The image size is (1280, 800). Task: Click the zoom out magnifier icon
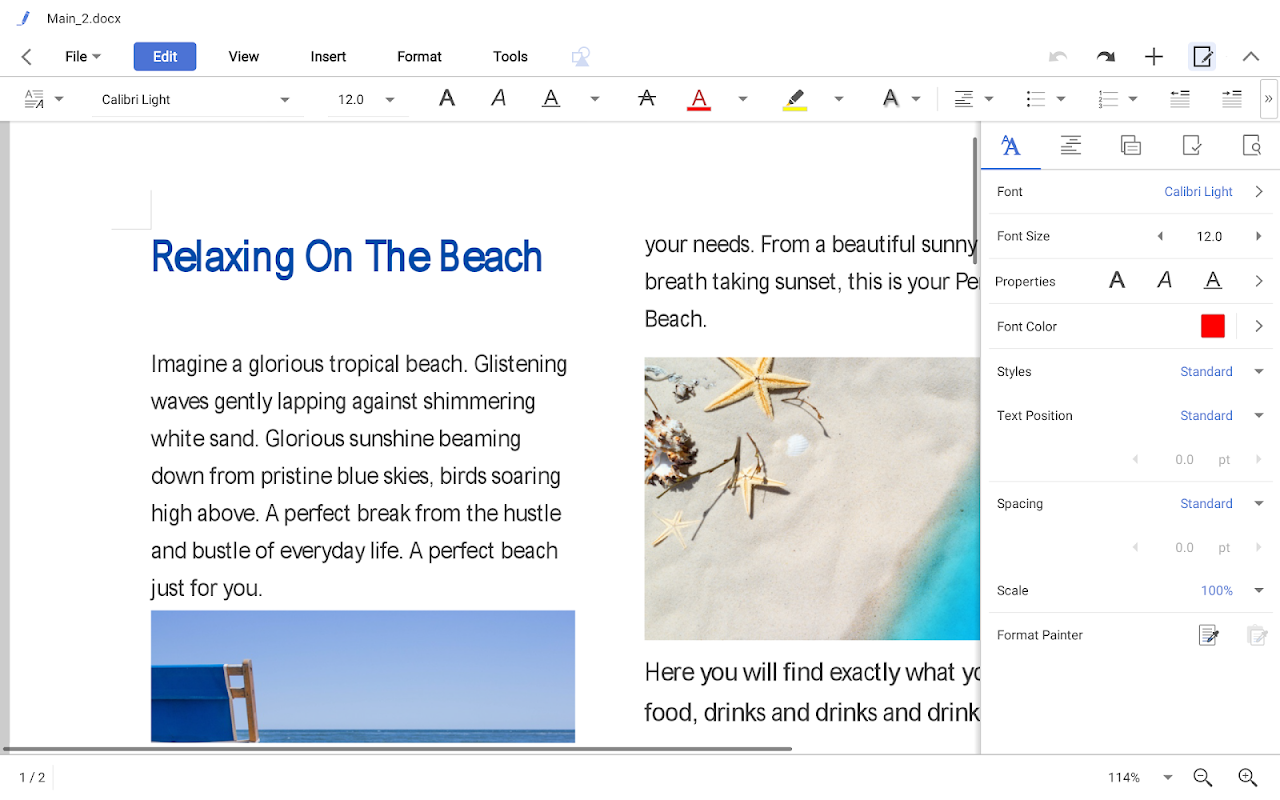(x=1203, y=777)
